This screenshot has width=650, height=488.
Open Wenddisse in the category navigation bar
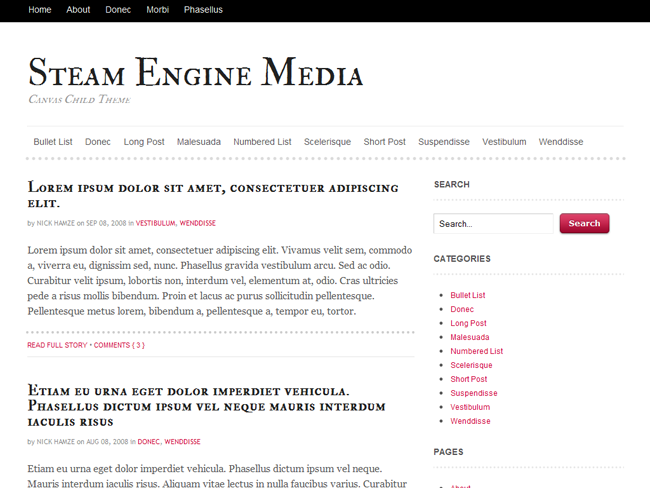[561, 142]
